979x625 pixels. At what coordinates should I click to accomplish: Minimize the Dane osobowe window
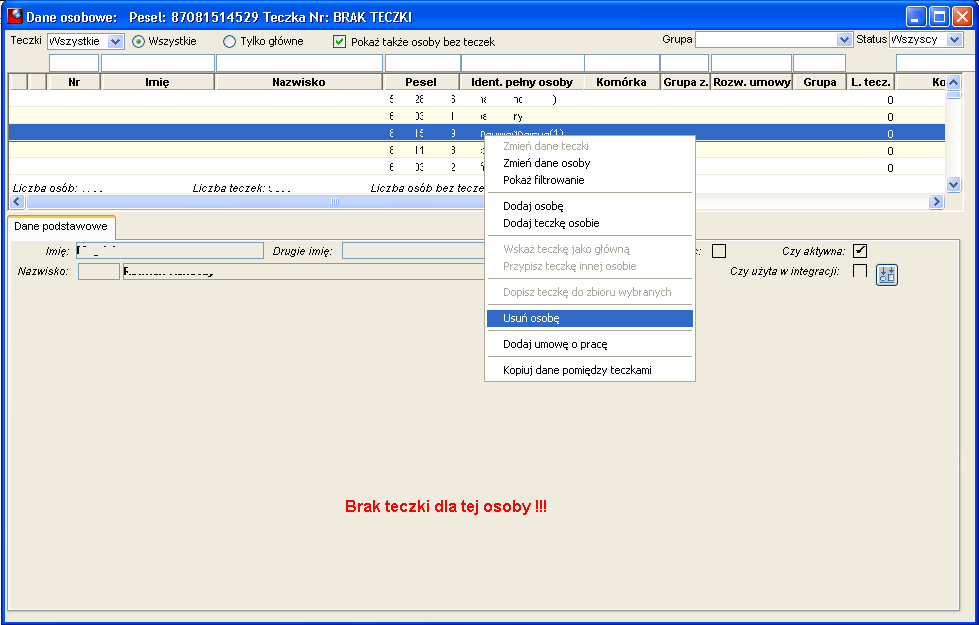(916, 17)
